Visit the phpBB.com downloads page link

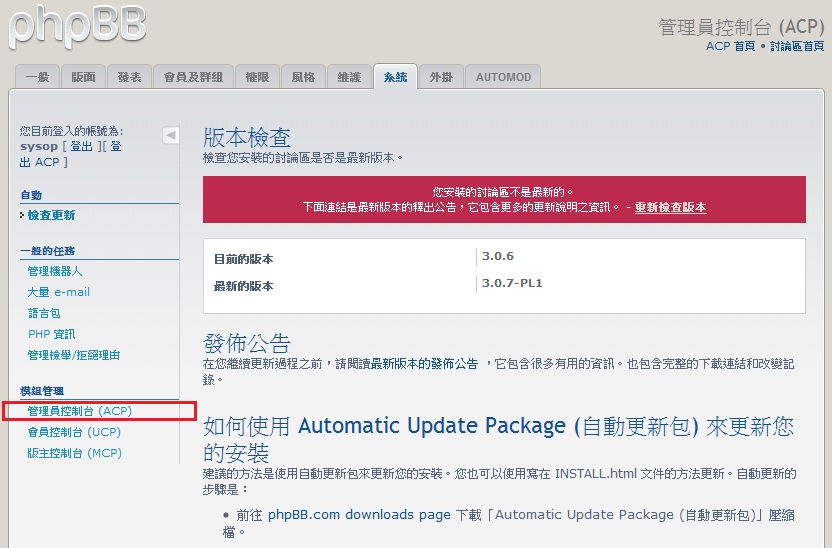click(x=359, y=514)
